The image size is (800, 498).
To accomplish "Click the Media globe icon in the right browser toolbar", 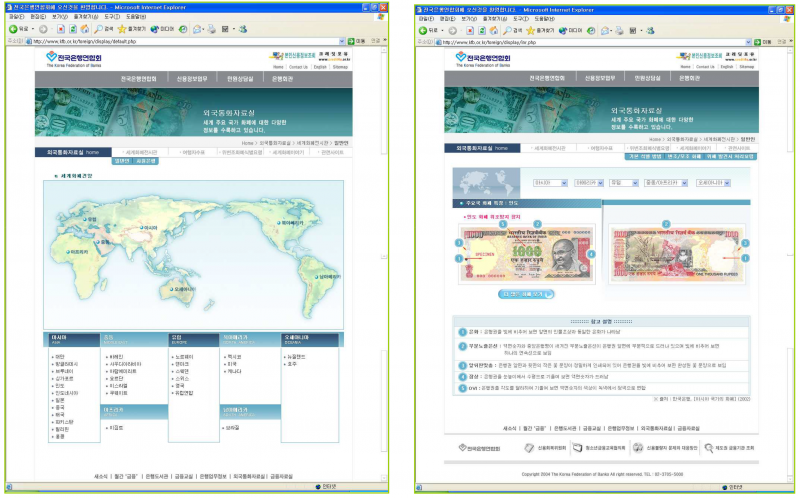I will (563, 31).
